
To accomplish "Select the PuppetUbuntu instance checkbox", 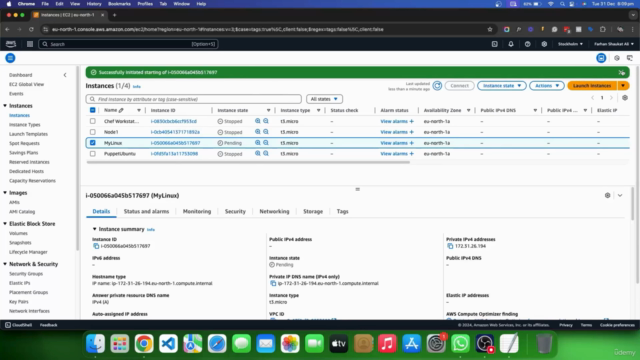I will coord(93,154).
